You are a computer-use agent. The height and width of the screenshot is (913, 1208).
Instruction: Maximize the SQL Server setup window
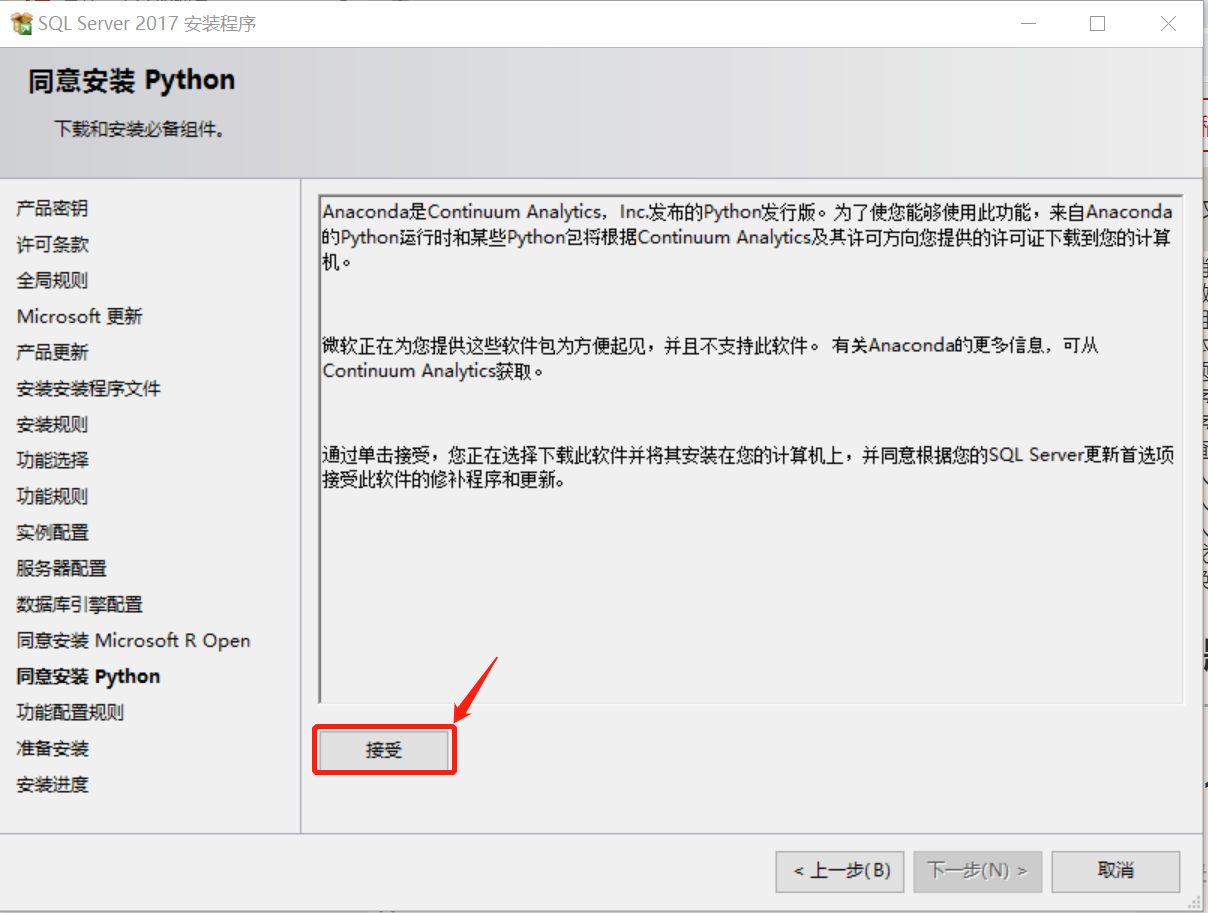click(x=1097, y=23)
